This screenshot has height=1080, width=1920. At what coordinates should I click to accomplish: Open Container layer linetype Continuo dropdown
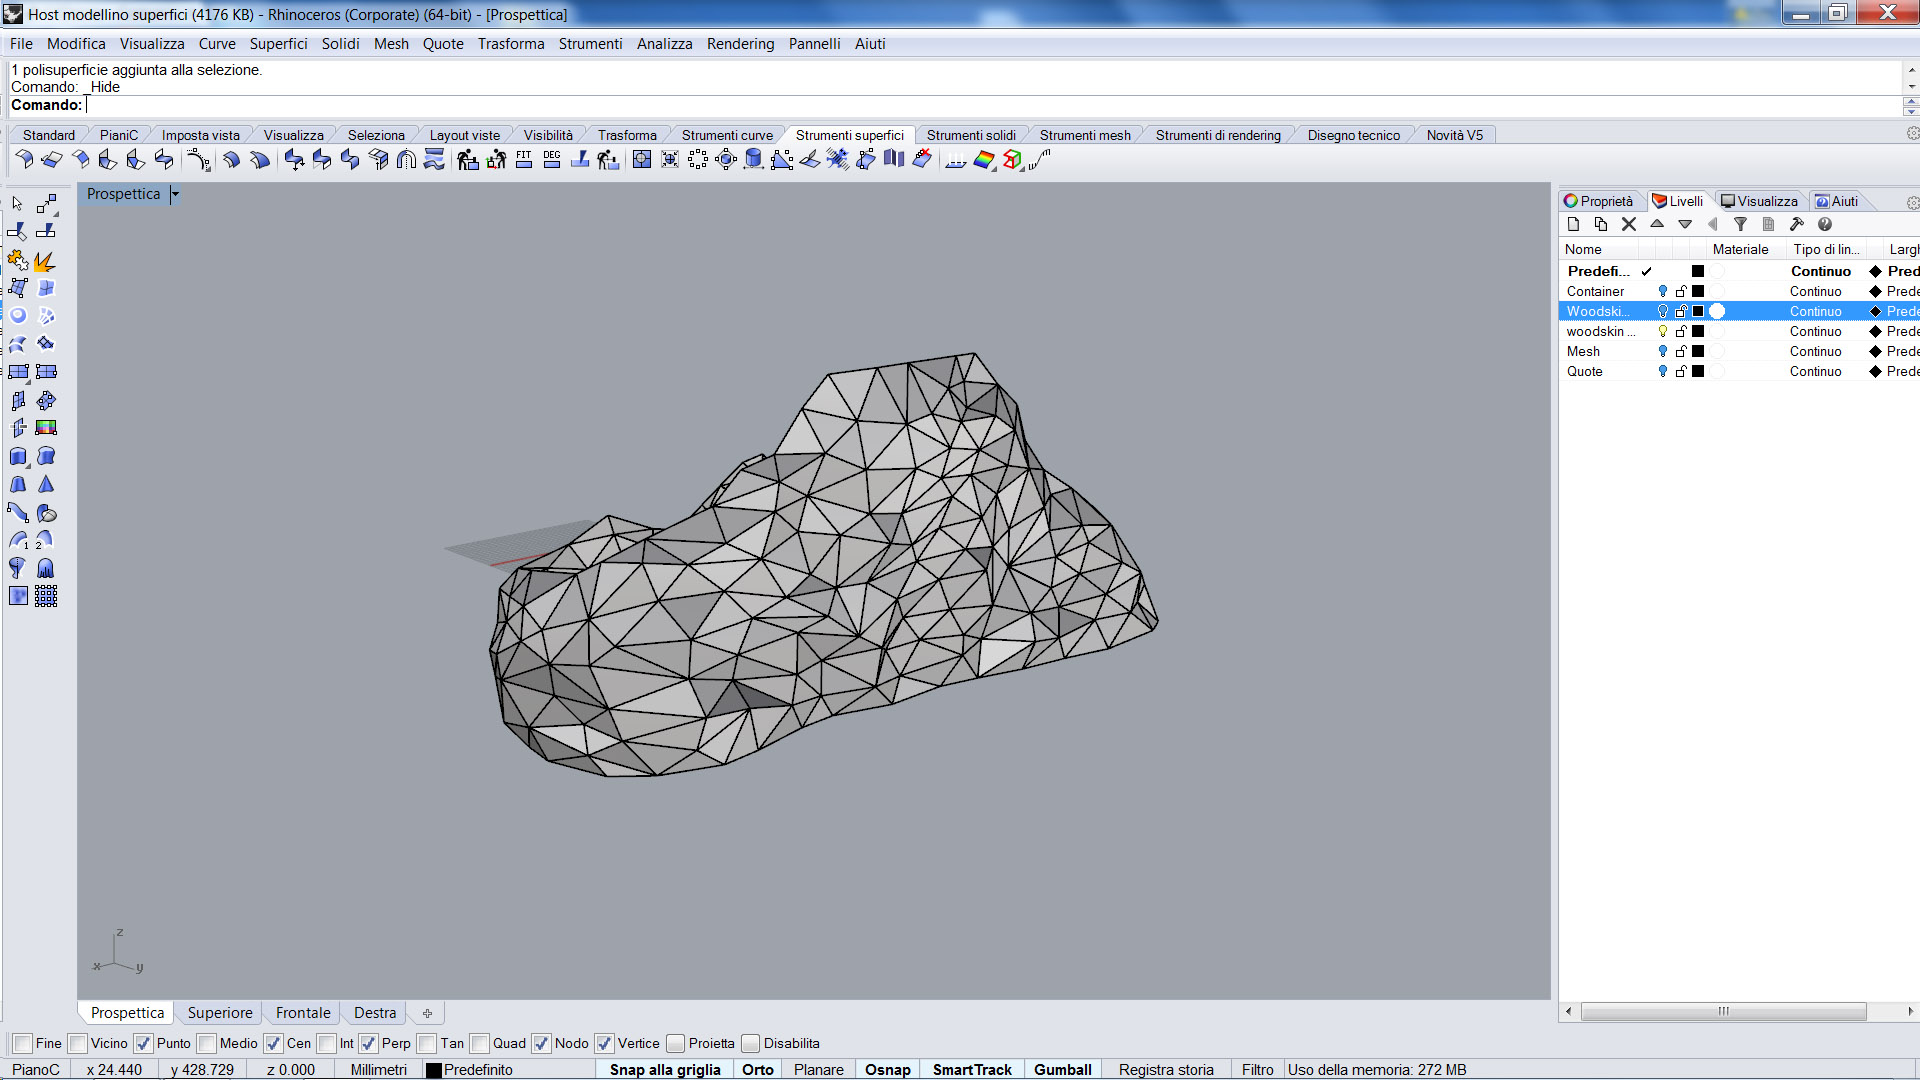click(x=1815, y=291)
